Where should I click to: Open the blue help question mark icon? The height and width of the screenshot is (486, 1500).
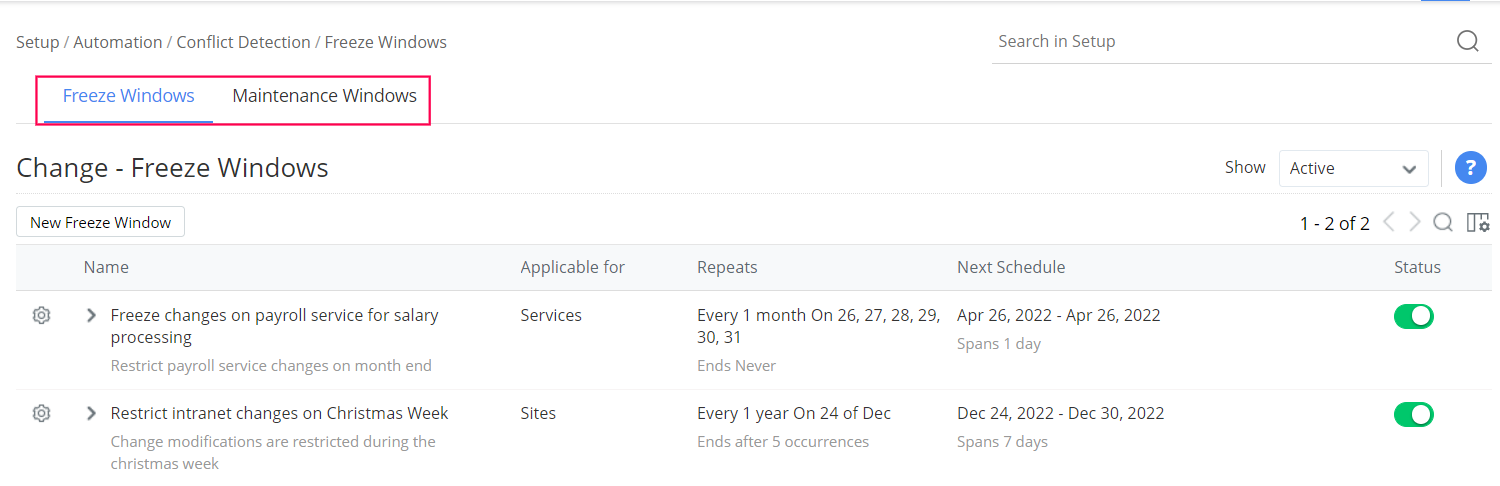pyautogui.click(x=1470, y=168)
